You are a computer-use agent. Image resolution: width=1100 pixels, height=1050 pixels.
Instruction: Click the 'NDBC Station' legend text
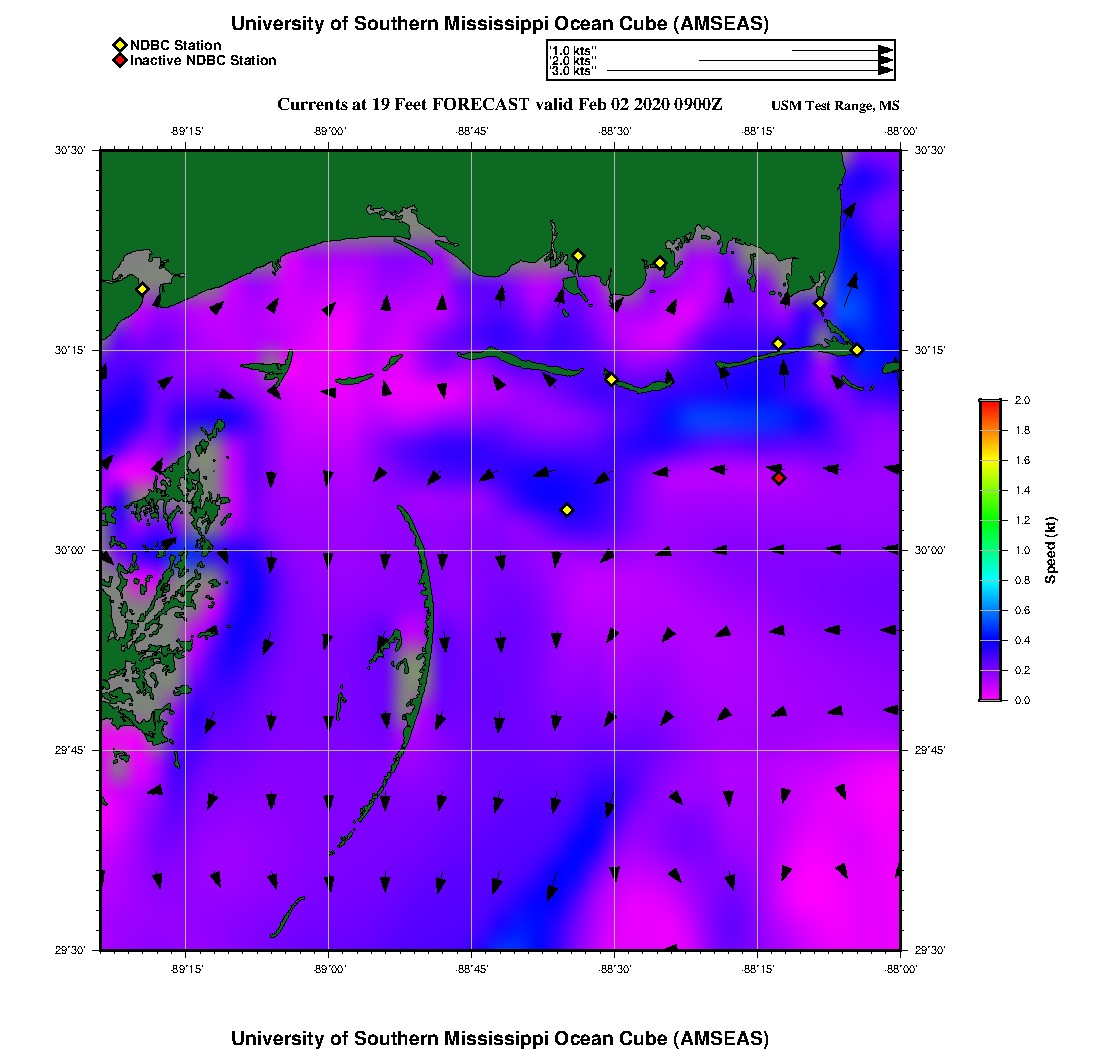tap(175, 46)
